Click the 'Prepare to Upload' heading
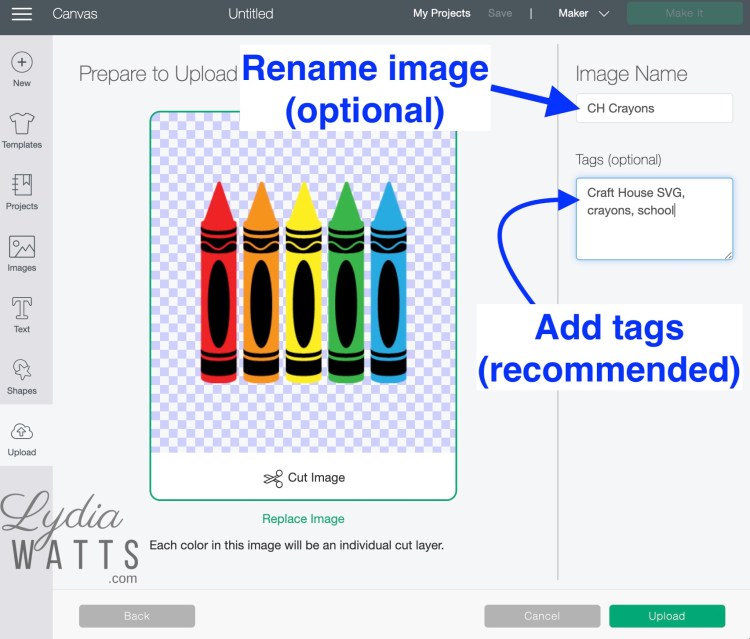Viewport: 750px width, 639px height. coord(158,74)
